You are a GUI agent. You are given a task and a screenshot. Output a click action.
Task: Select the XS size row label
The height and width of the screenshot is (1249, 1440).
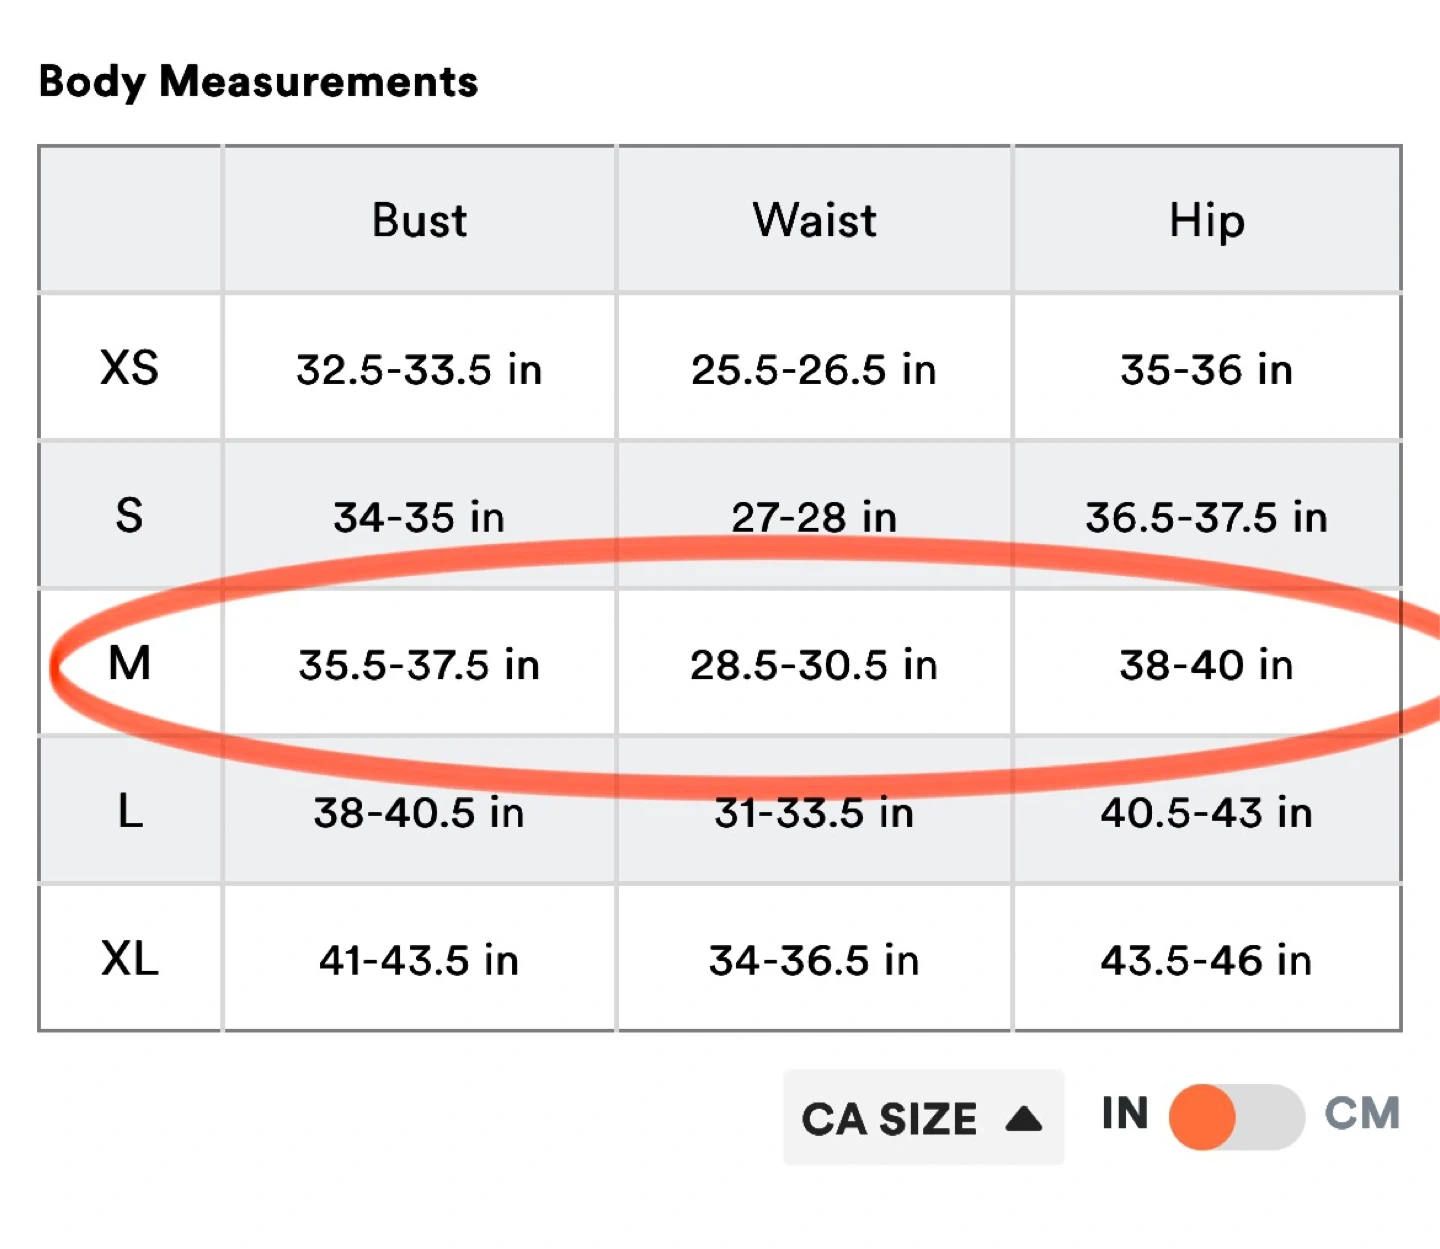[x=130, y=368]
